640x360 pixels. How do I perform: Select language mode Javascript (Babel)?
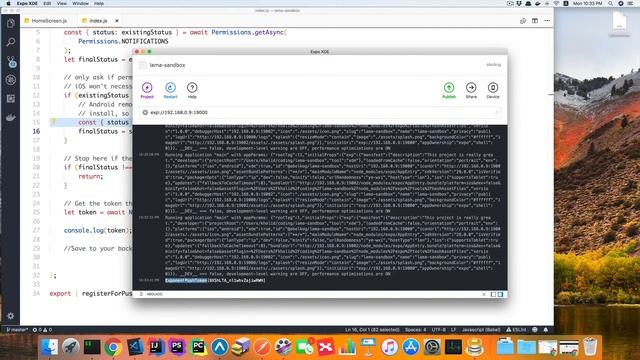481,329
